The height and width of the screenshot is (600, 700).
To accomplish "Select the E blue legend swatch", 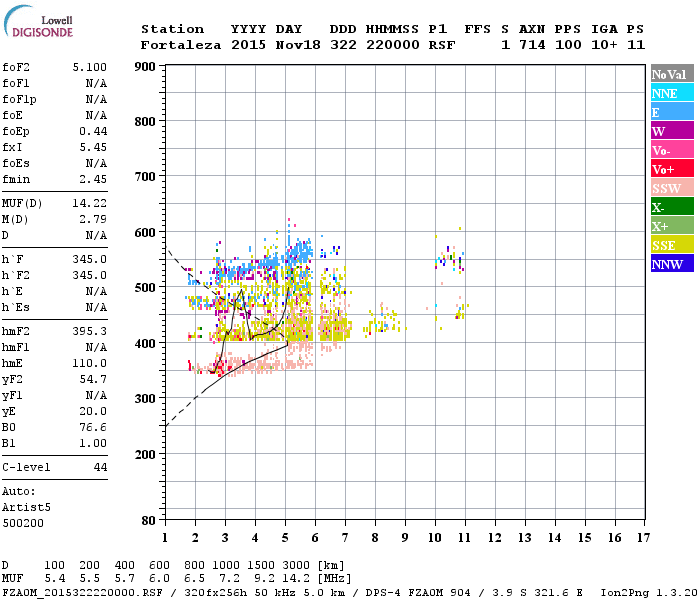I will coord(672,111).
